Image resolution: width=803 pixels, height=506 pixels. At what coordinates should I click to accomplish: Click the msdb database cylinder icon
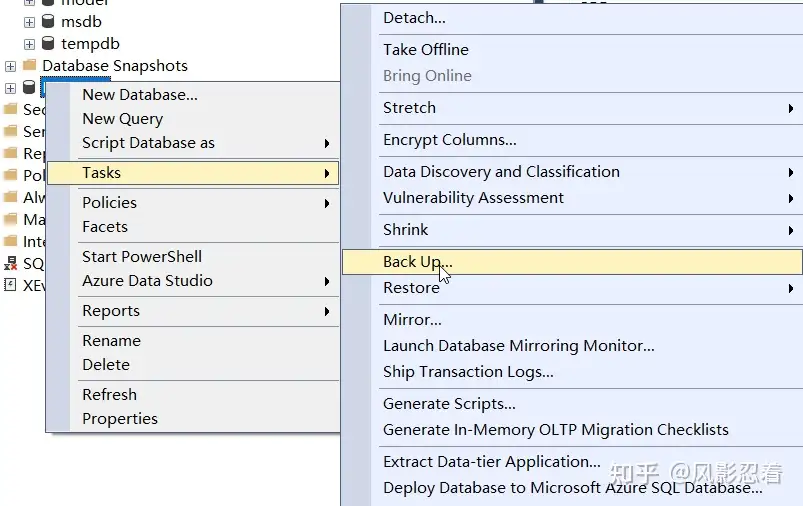coord(47,21)
